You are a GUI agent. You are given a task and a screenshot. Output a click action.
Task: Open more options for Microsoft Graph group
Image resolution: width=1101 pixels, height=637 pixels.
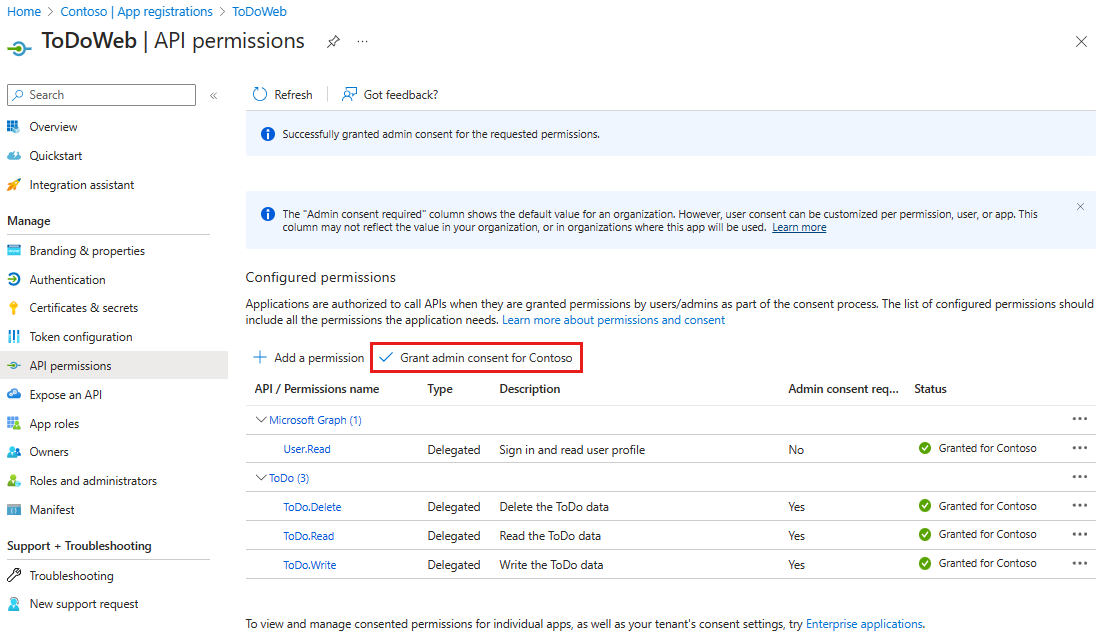click(1079, 419)
